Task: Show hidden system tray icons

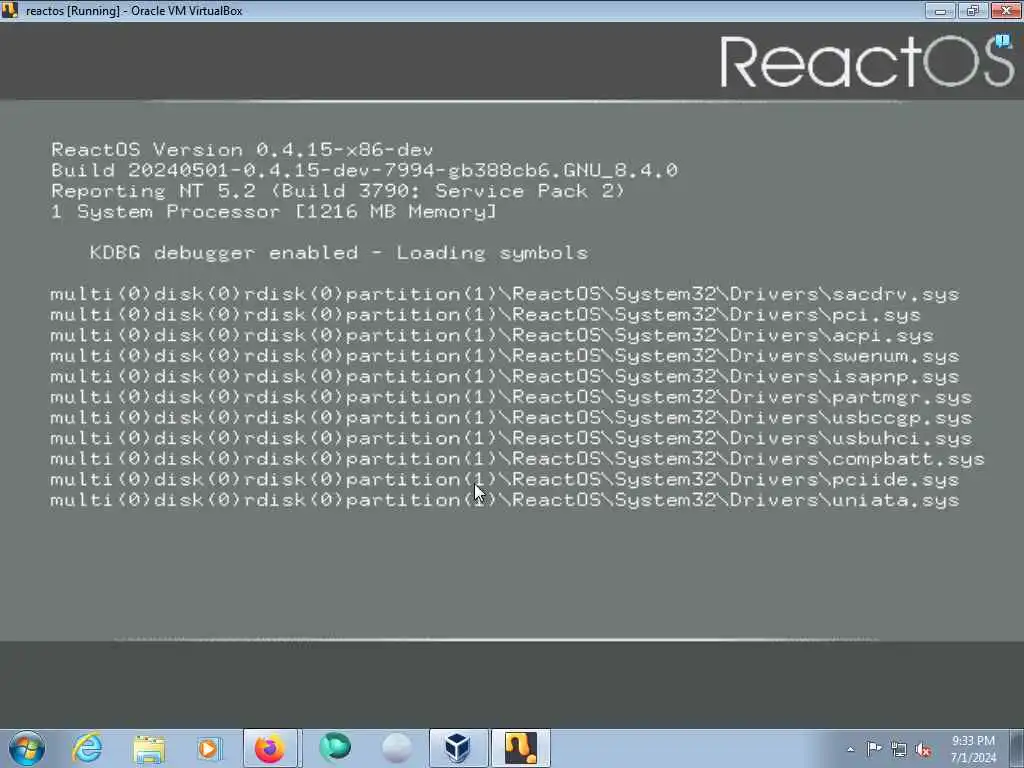Action: (850, 749)
